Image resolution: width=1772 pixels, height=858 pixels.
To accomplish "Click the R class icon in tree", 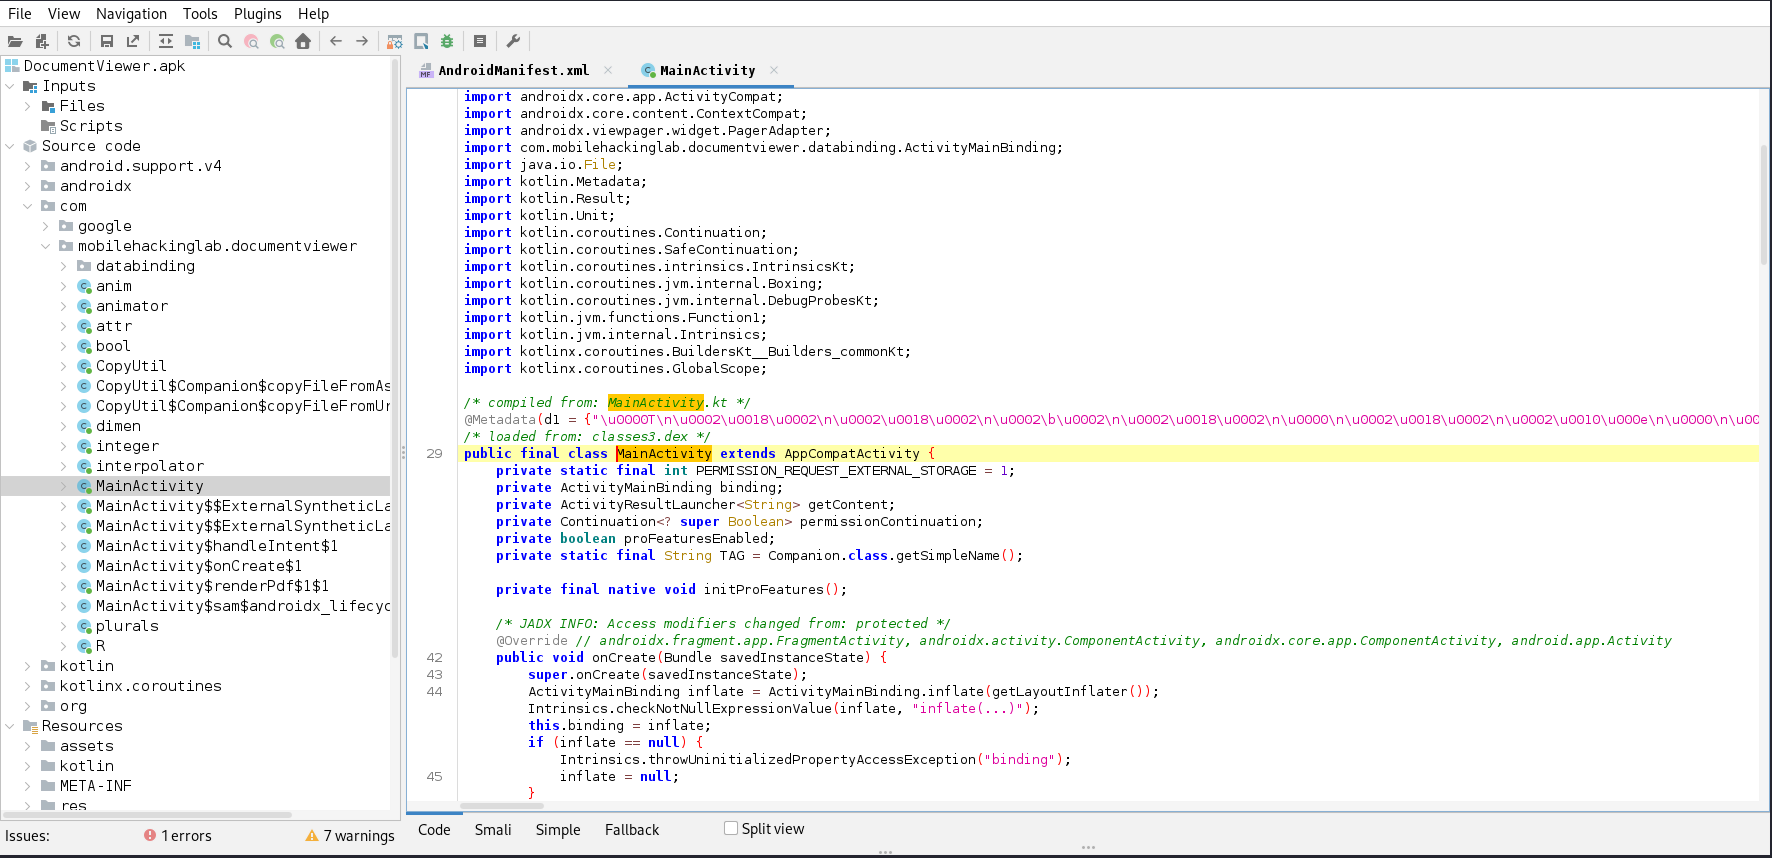I will (85, 646).
